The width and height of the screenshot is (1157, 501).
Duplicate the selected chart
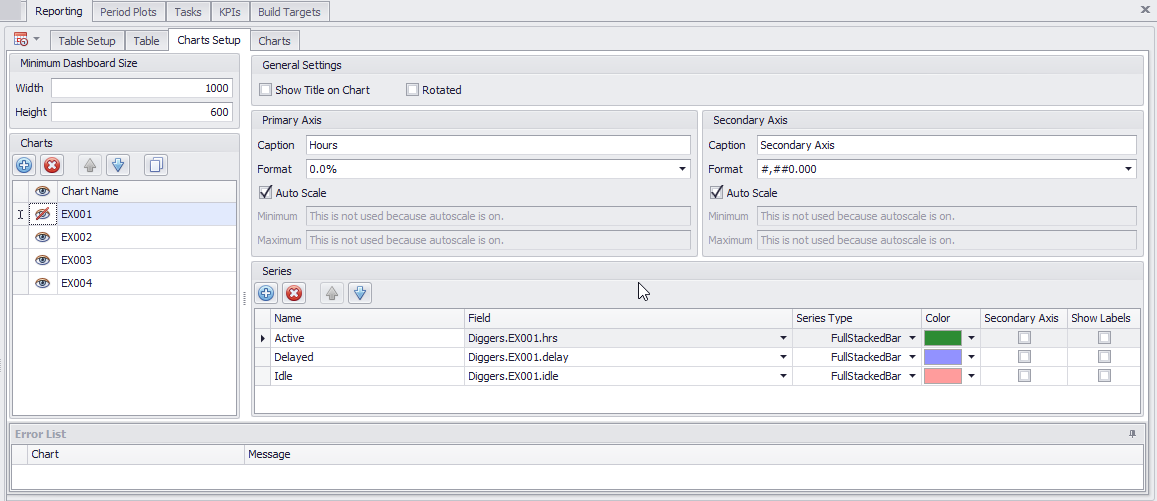pos(156,165)
